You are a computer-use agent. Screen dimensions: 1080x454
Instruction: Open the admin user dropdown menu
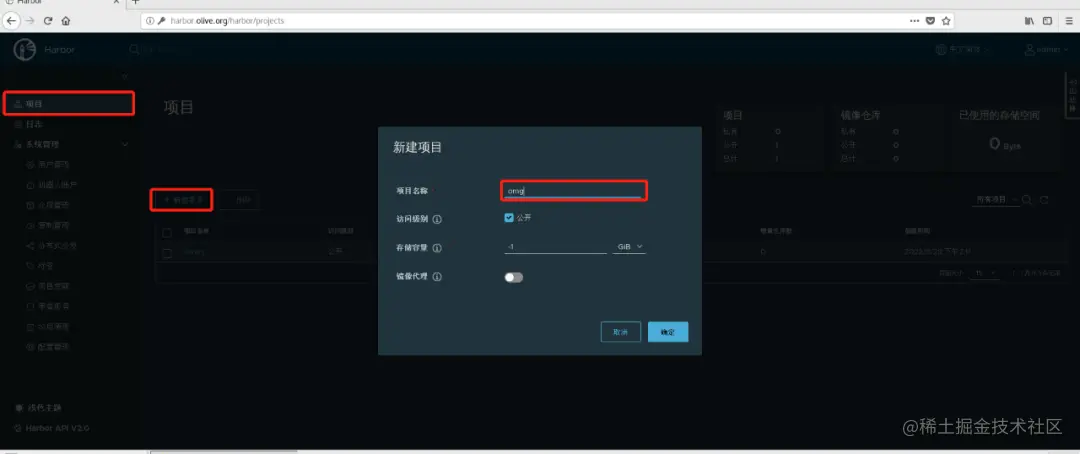click(1046, 50)
